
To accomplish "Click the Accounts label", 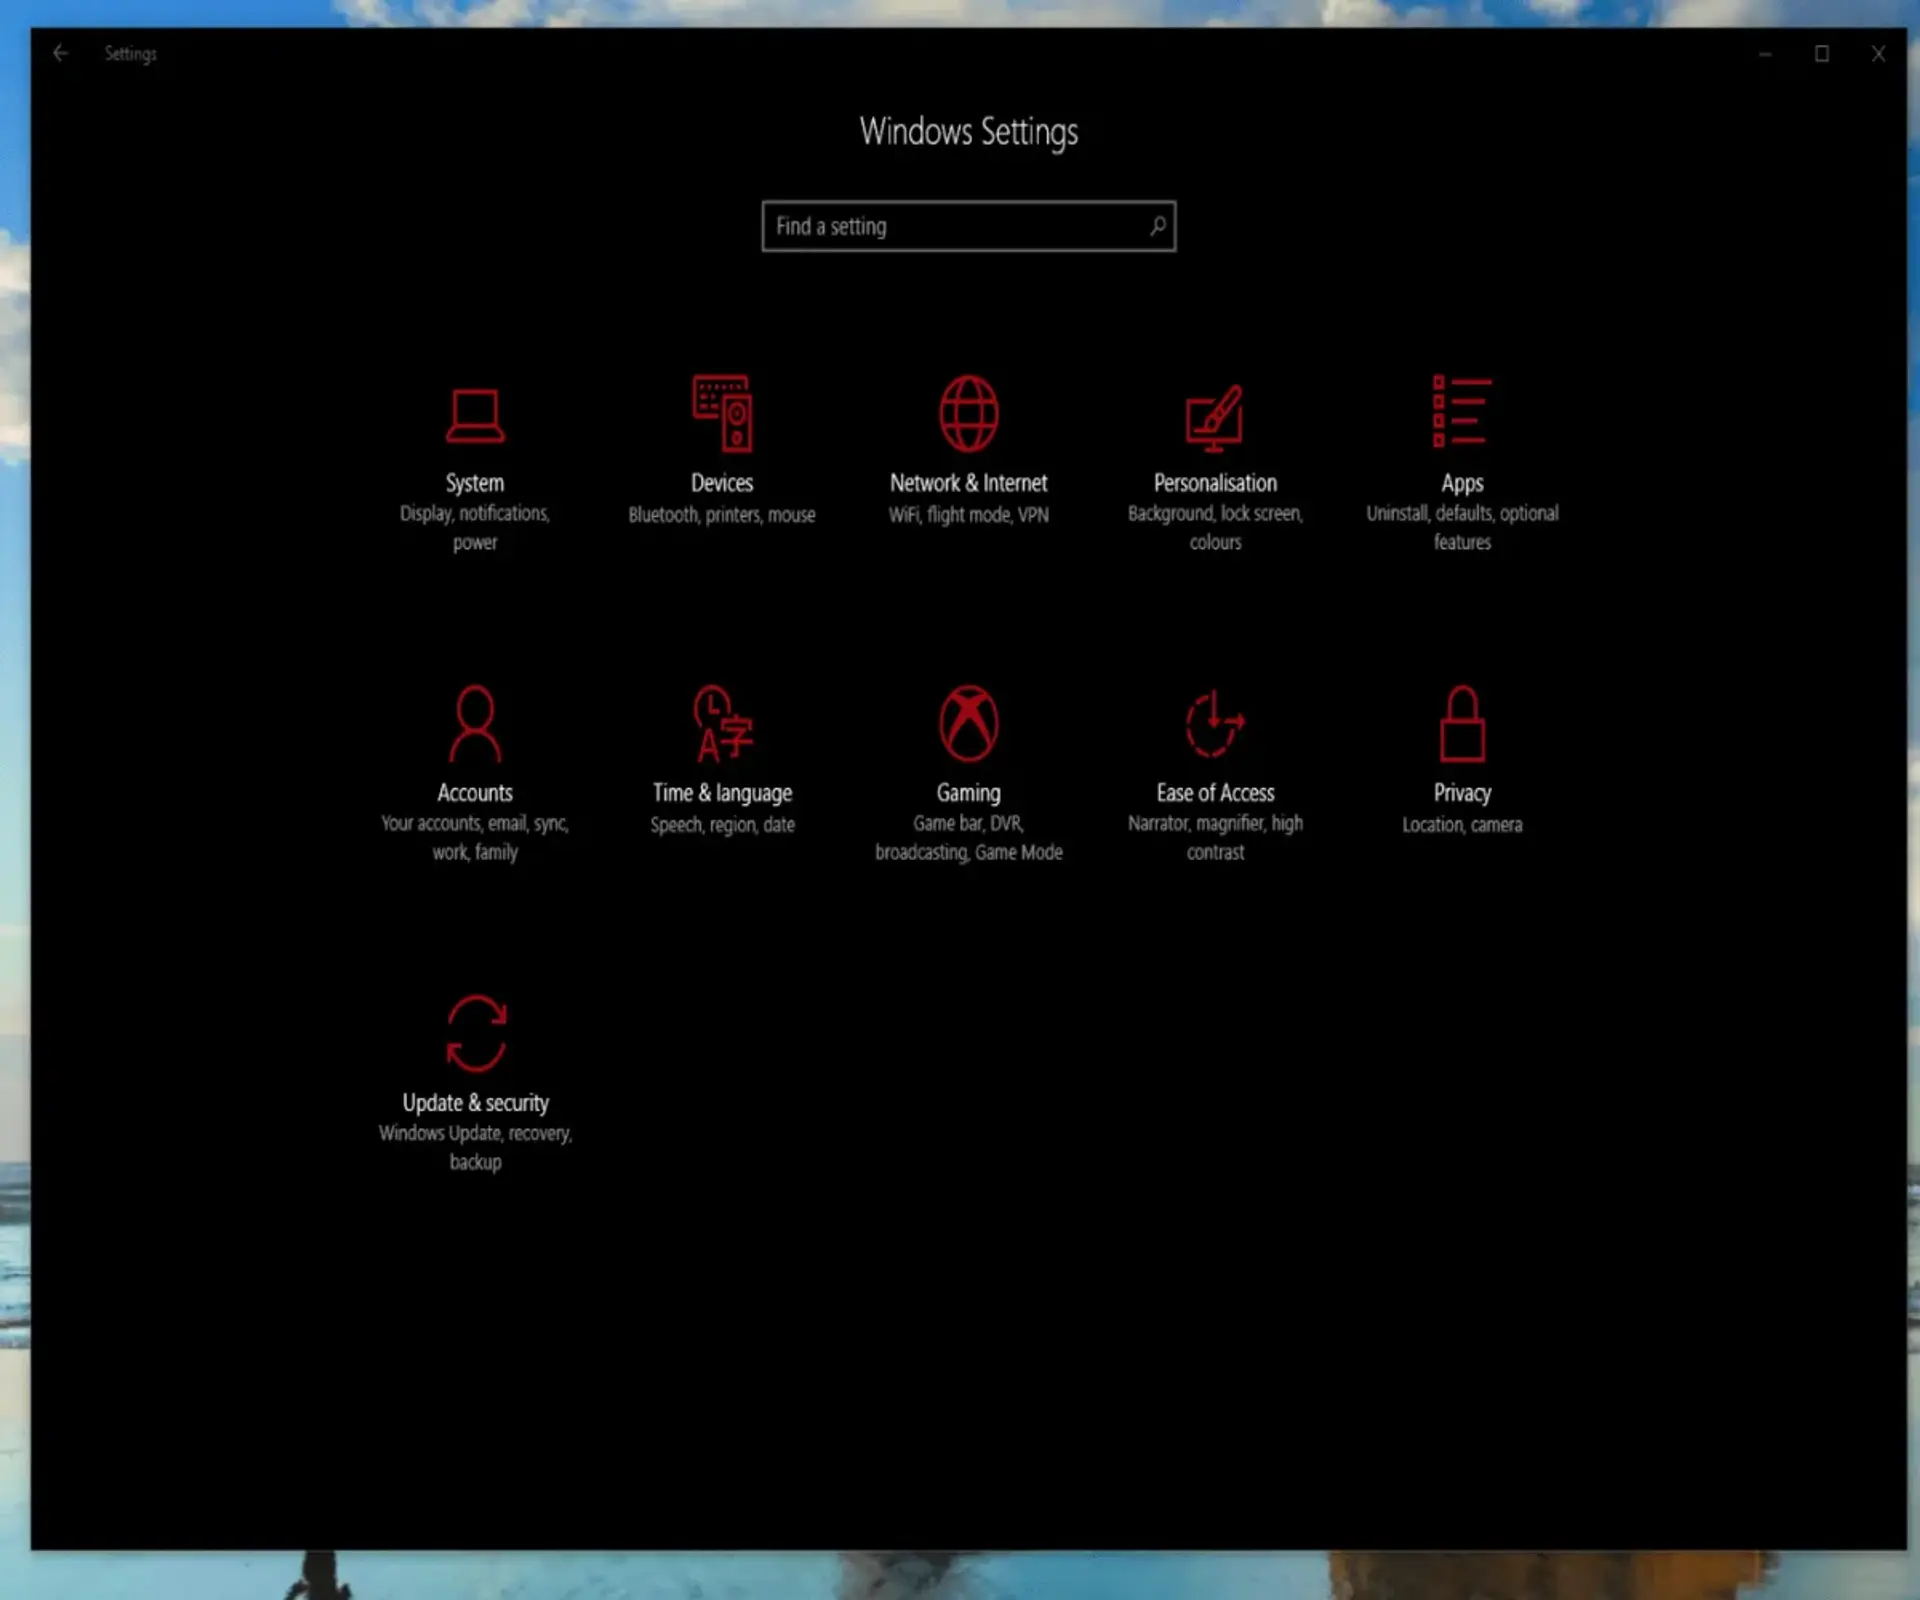I will (475, 793).
